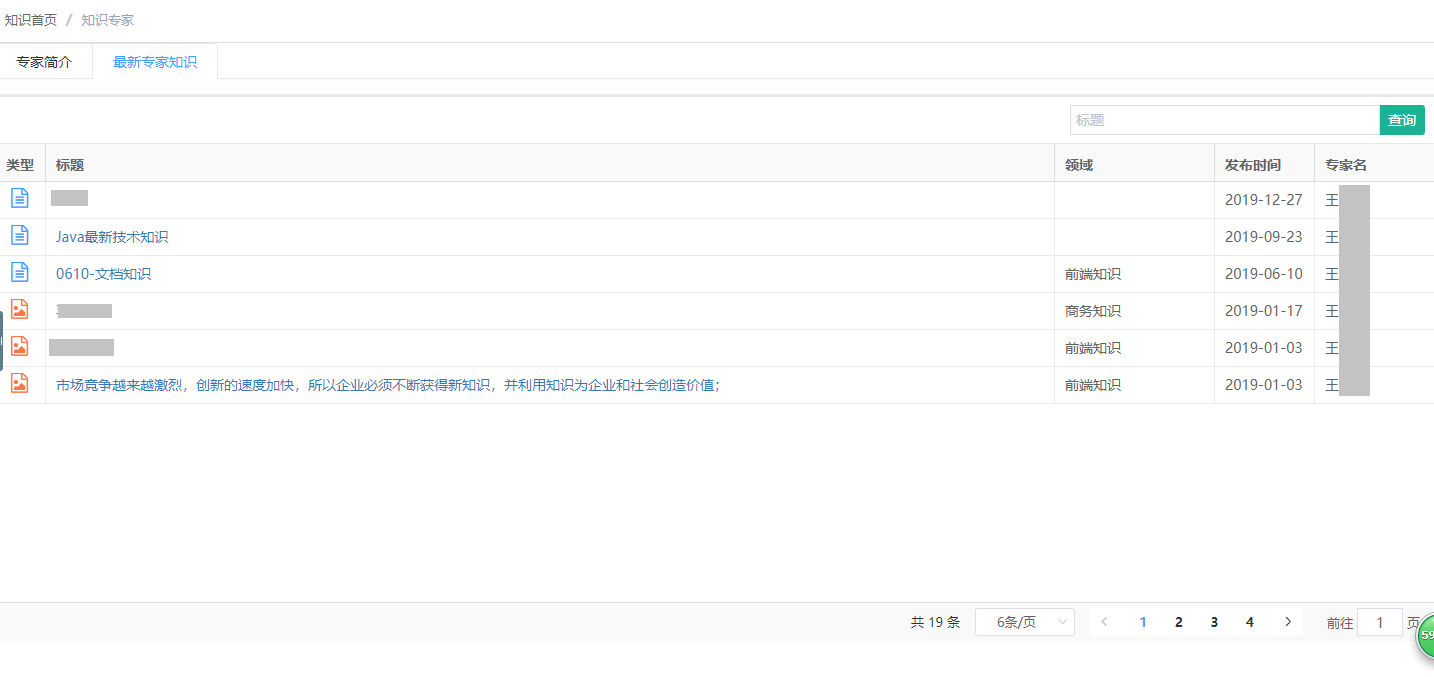Open the 0610-文档知识 title link
The width and height of the screenshot is (1434, 677).
(x=103, y=274)
